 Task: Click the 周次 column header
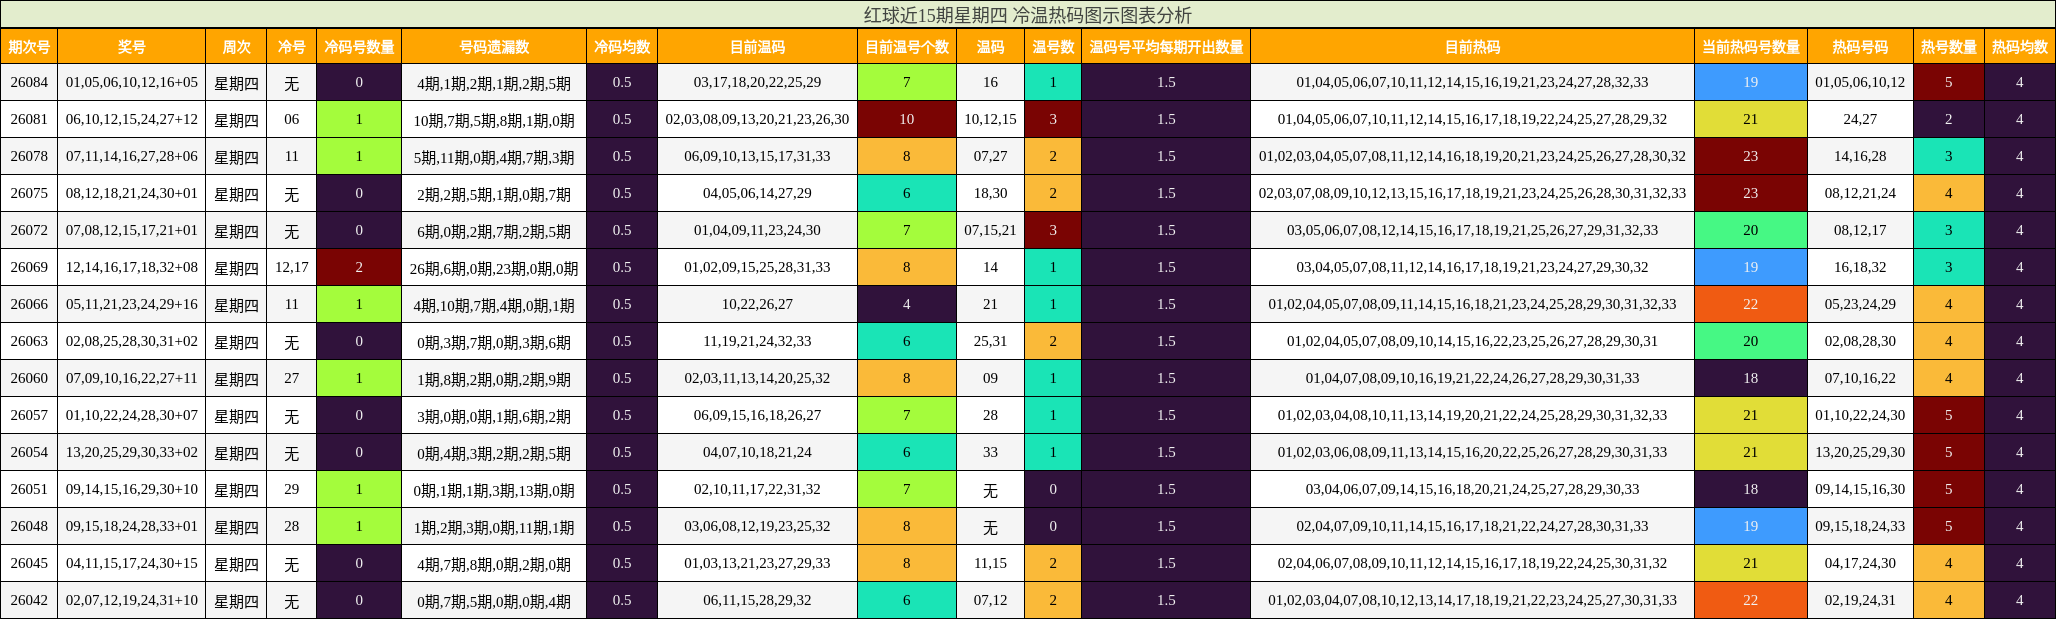point(237,46)
